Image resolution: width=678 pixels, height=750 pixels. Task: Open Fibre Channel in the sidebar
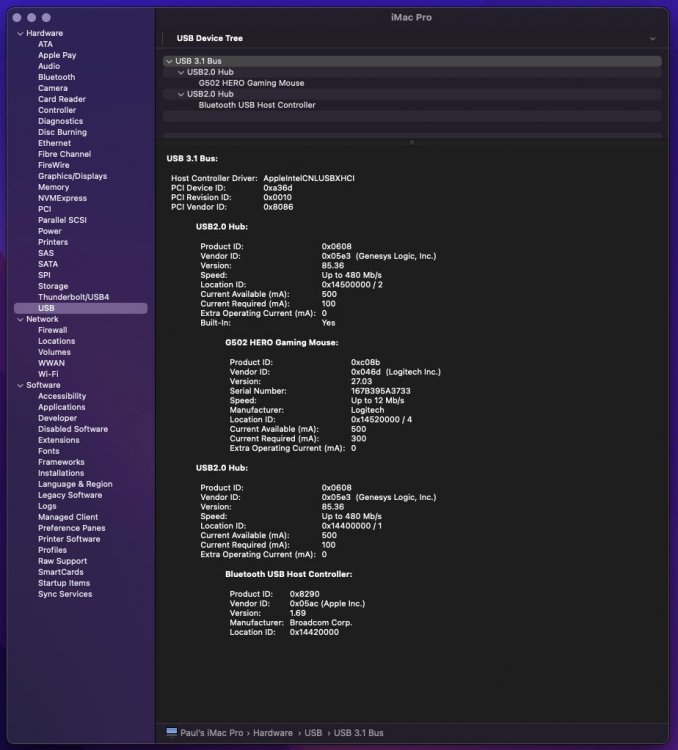(65, 154)
